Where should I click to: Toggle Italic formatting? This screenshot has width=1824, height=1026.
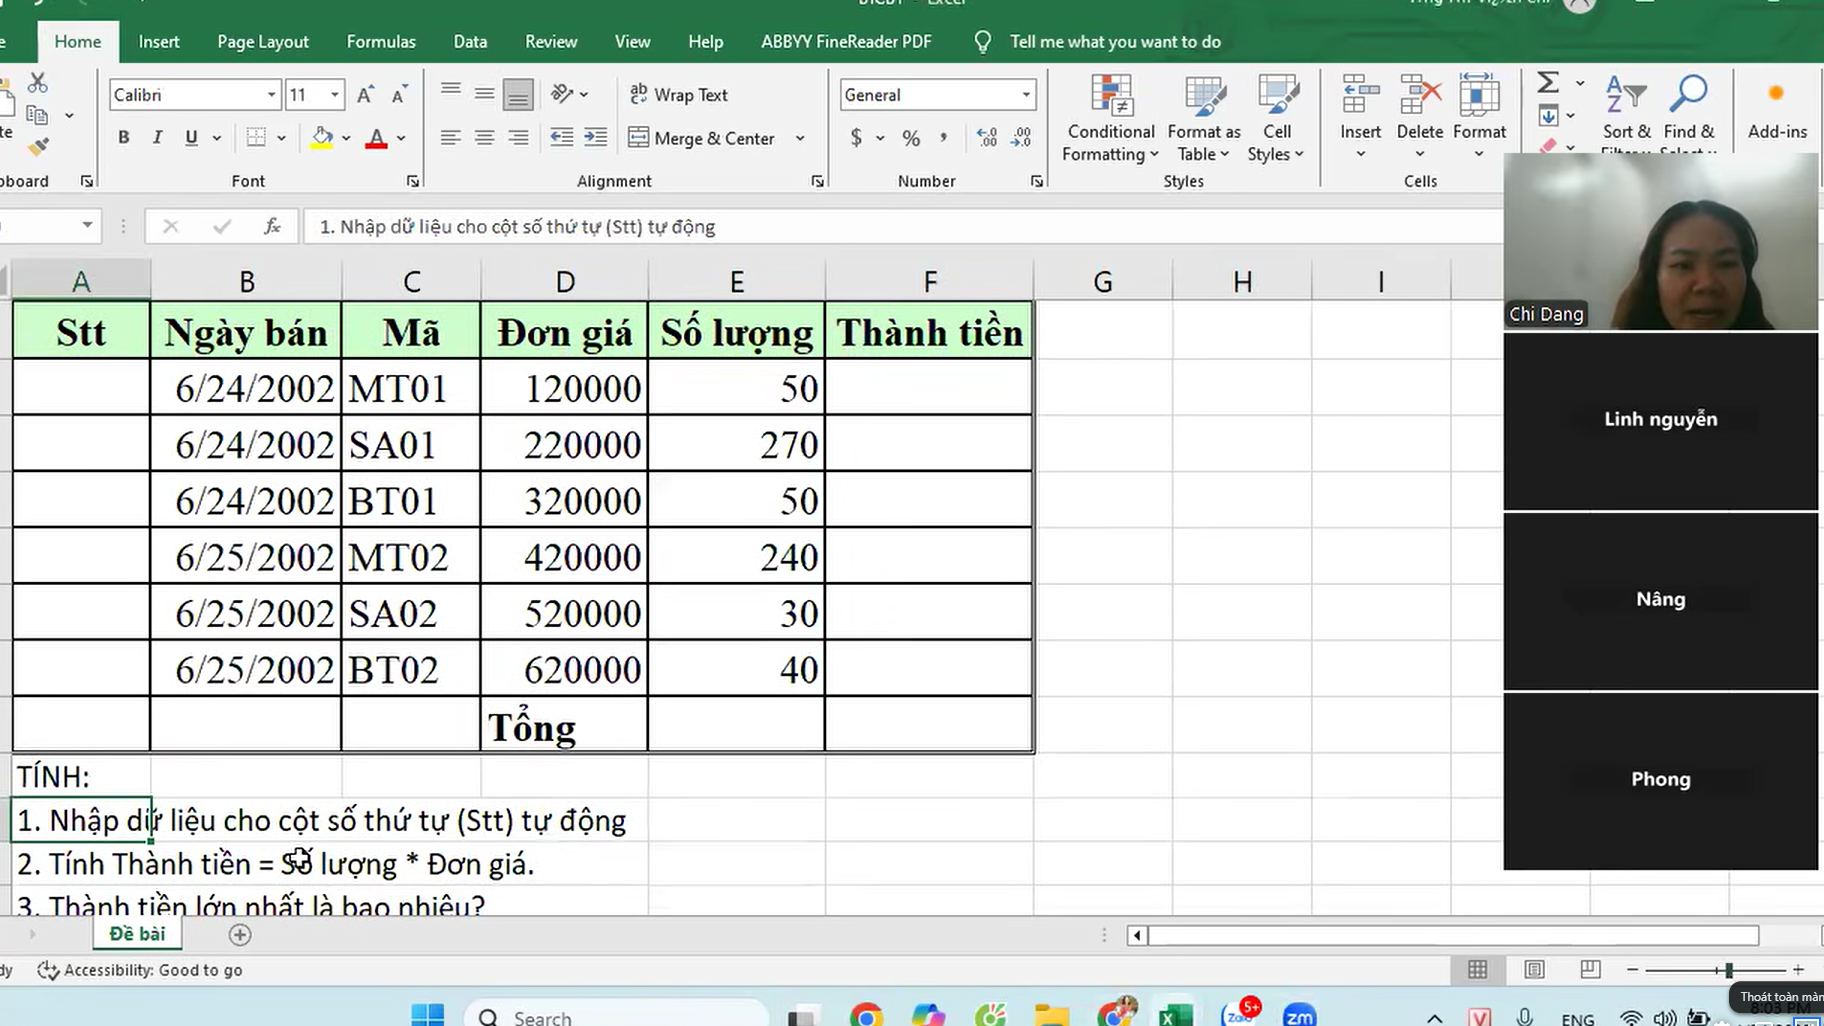point(157,138)
